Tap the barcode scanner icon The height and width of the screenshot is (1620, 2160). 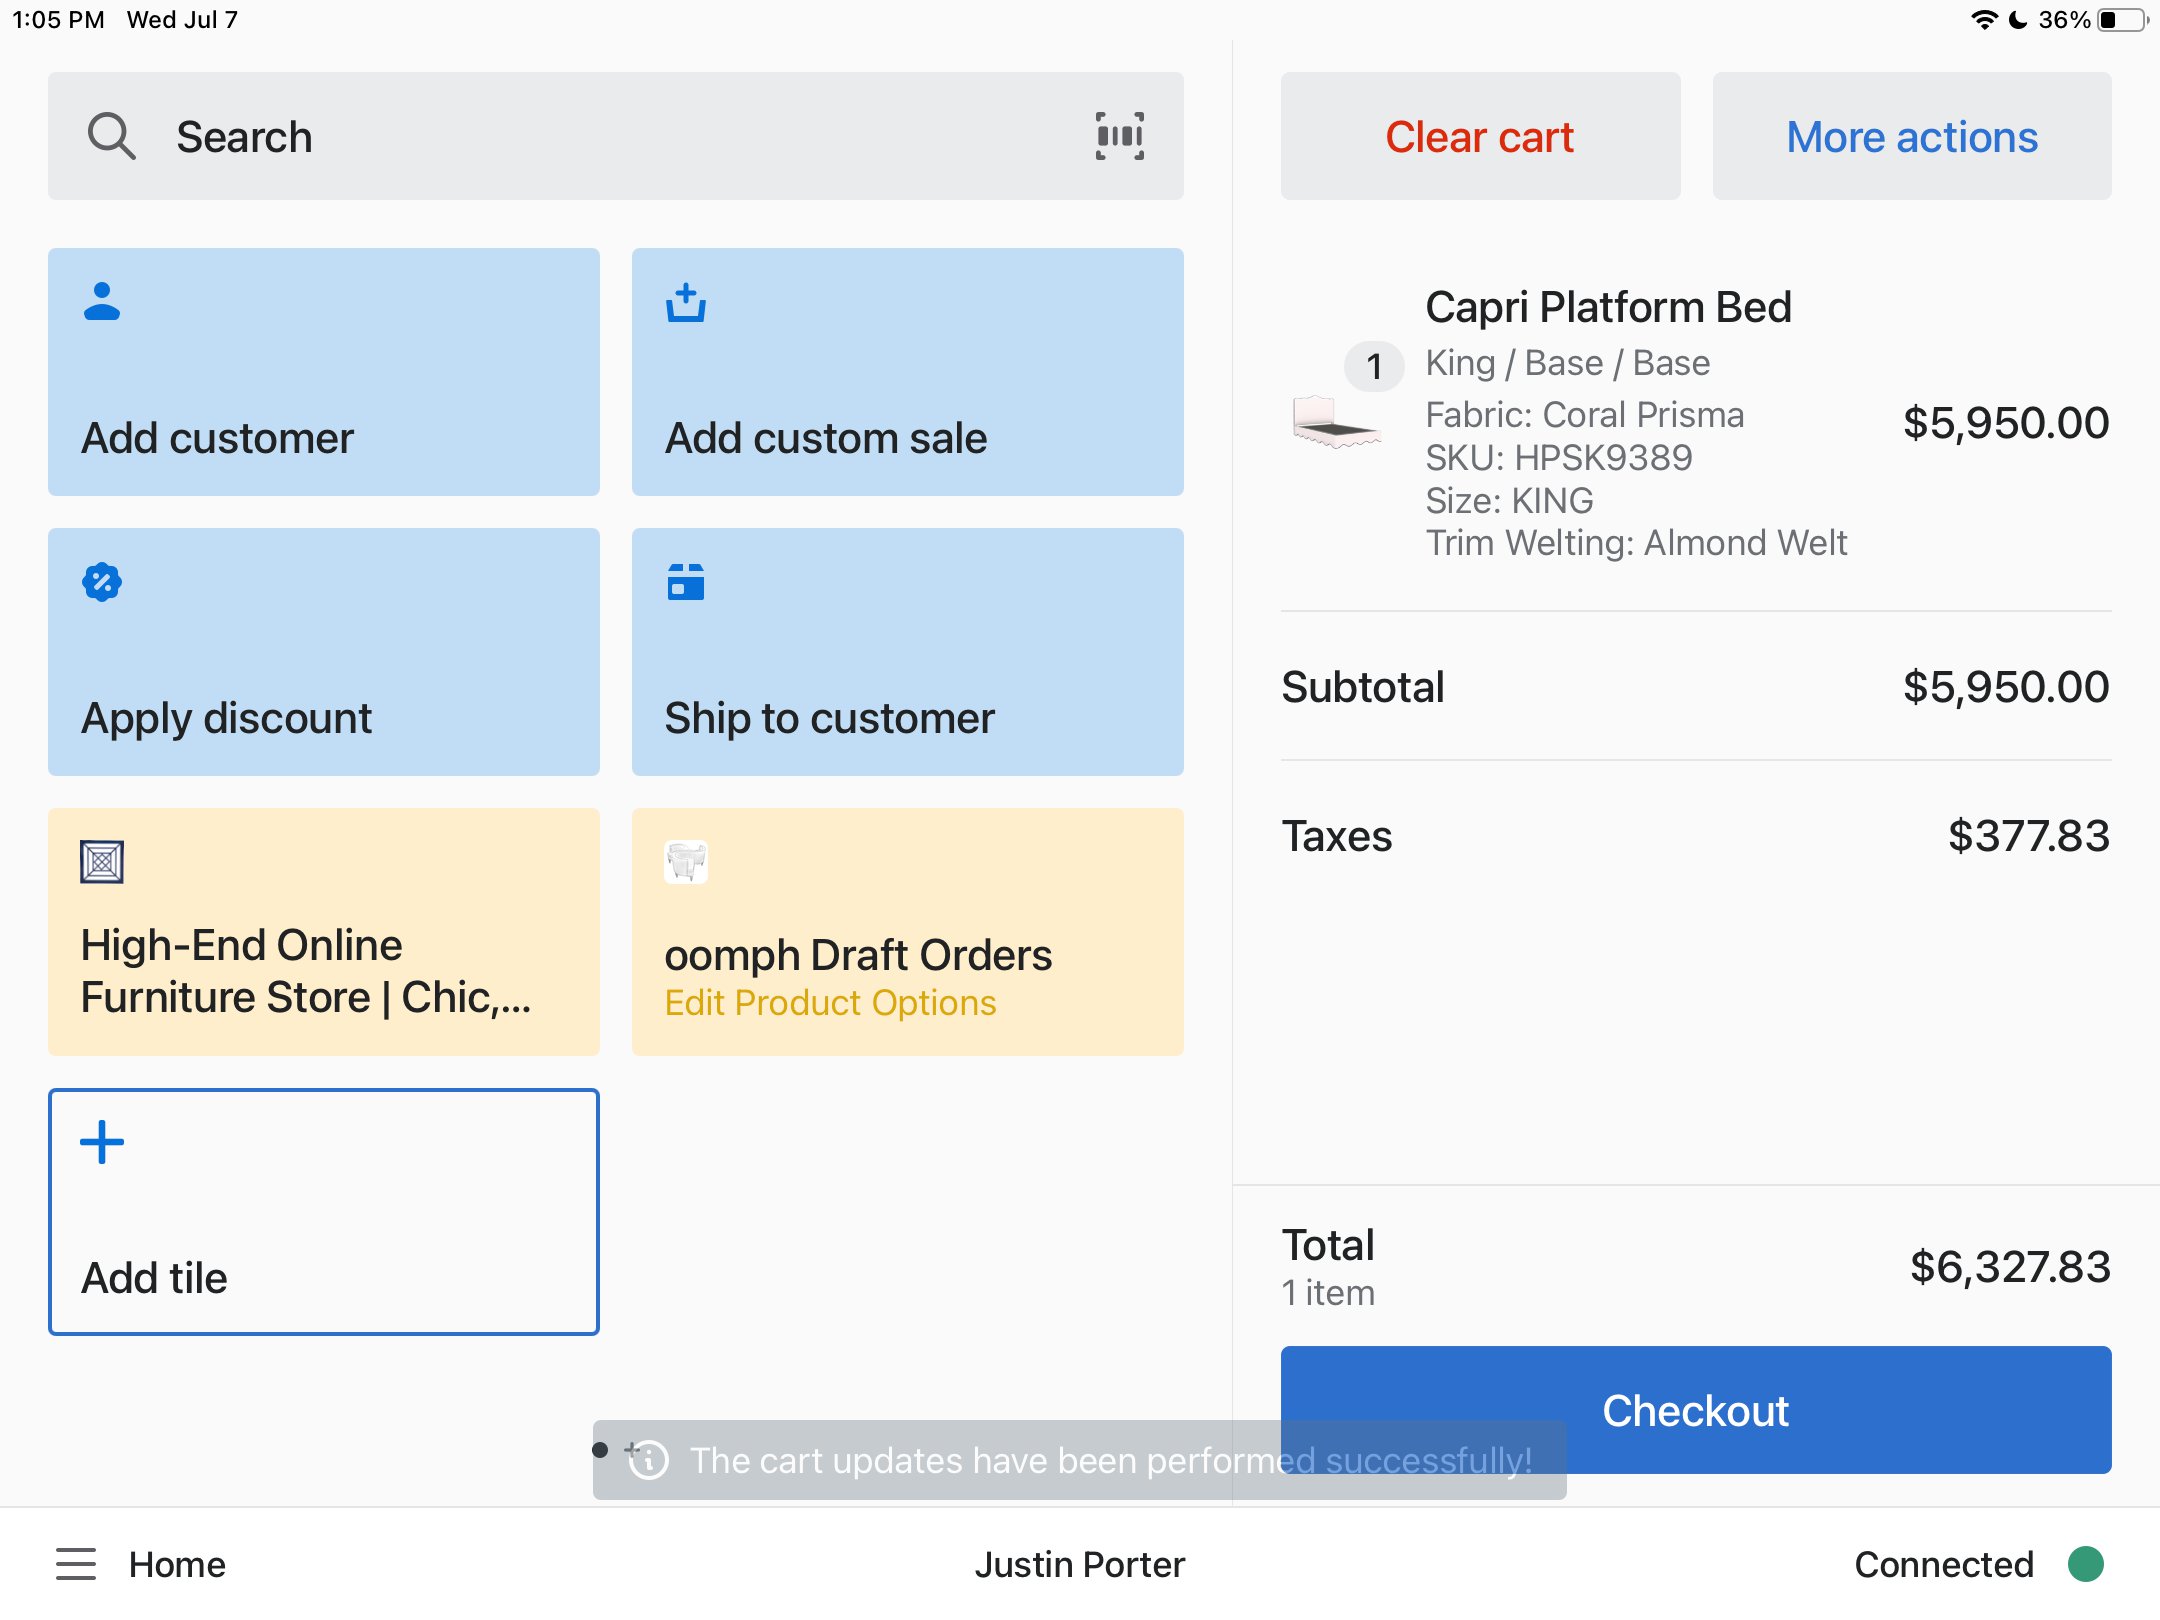[1119, 136]
